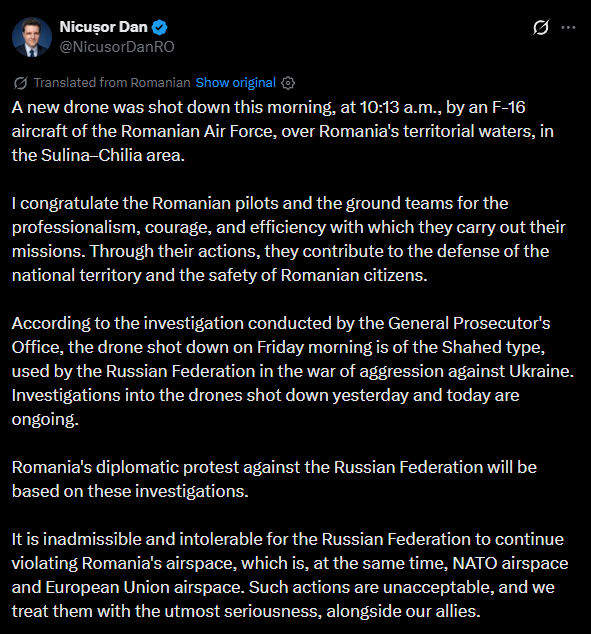This screenshot has height=634, width=591.
Task: Open the three-dot more options menu
Action: tap(568, 27)
